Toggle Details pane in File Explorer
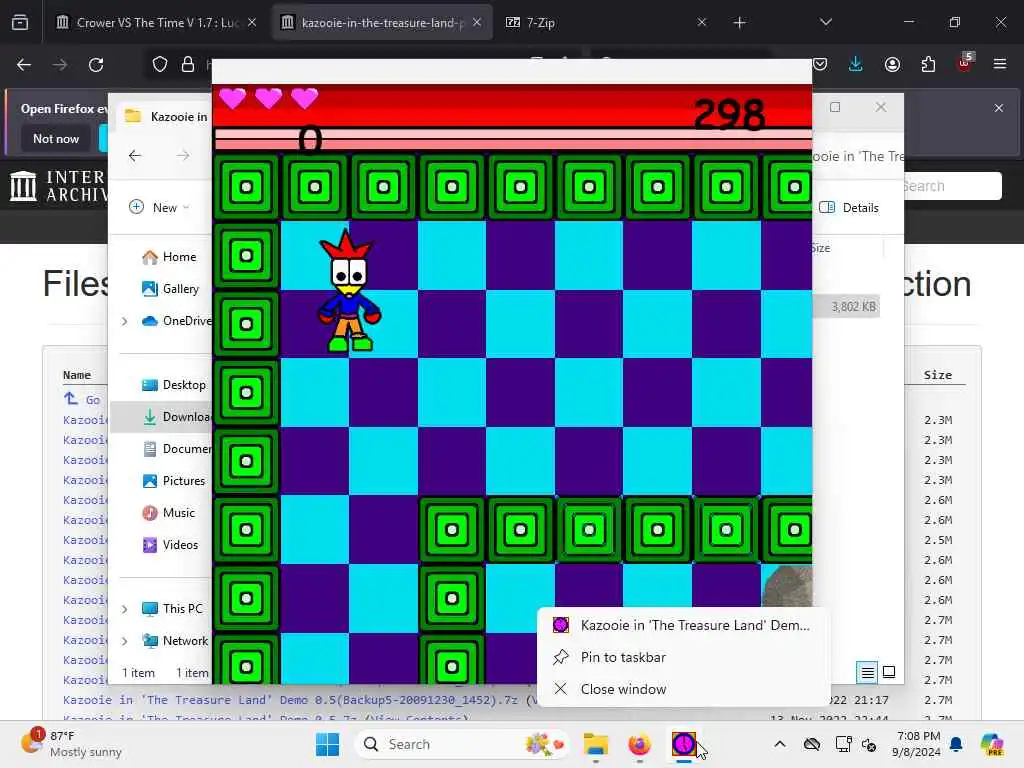This screenshot has height=768, width=1024. point(848,208)
